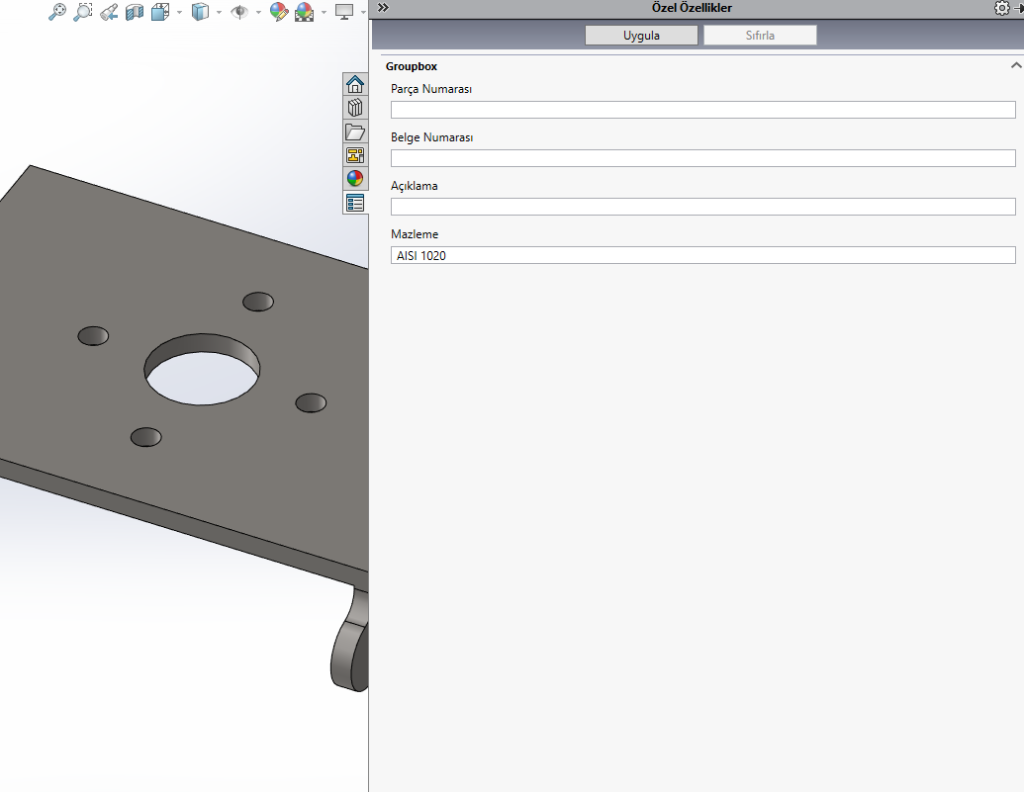Viewport: 1024px width, 792px height.
Task: Open the Özel Özellikler gear settings
Action: pos(1001,8)
